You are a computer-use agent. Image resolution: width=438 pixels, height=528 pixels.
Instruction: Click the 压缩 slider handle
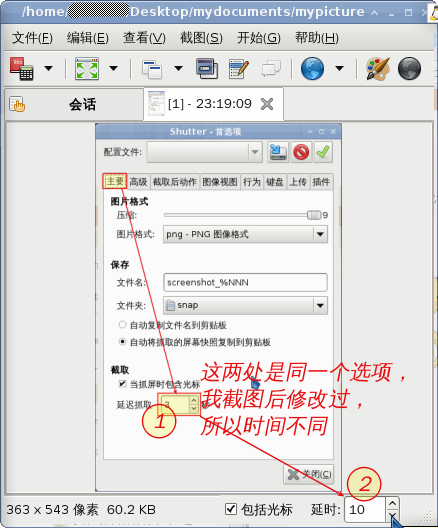point(314,215)
